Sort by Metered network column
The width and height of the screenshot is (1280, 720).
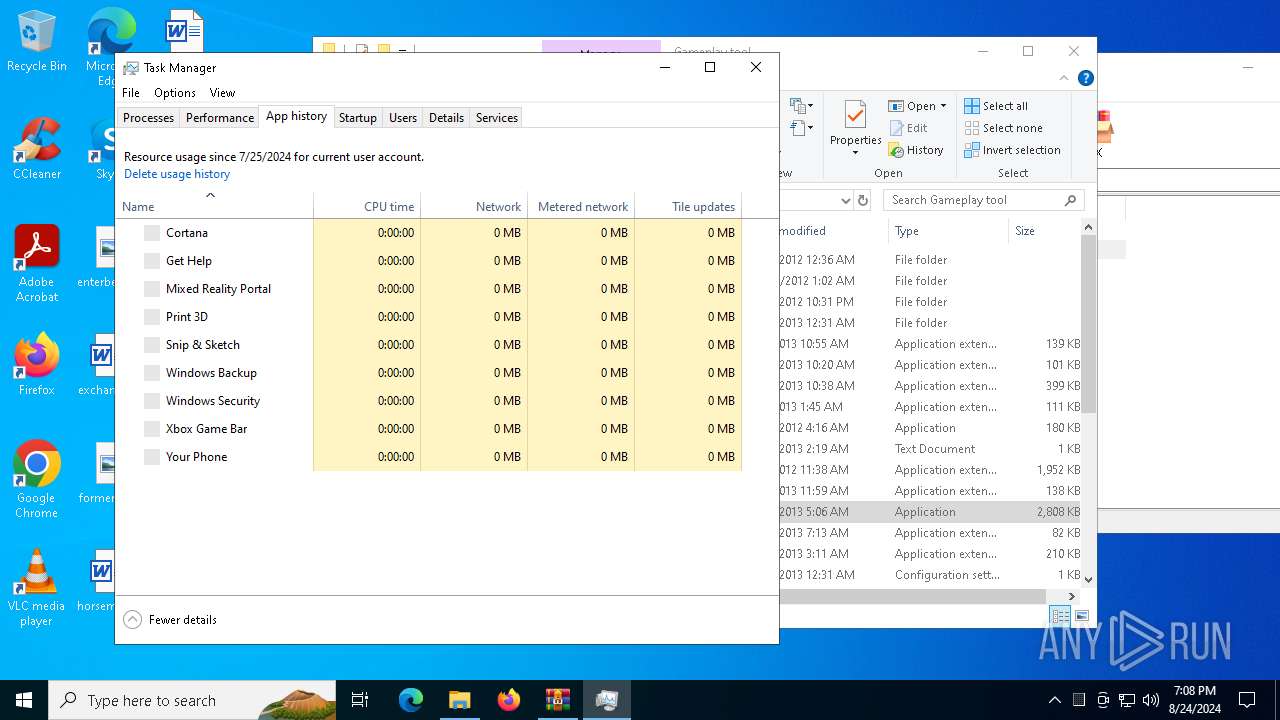[x=581, y=206]
